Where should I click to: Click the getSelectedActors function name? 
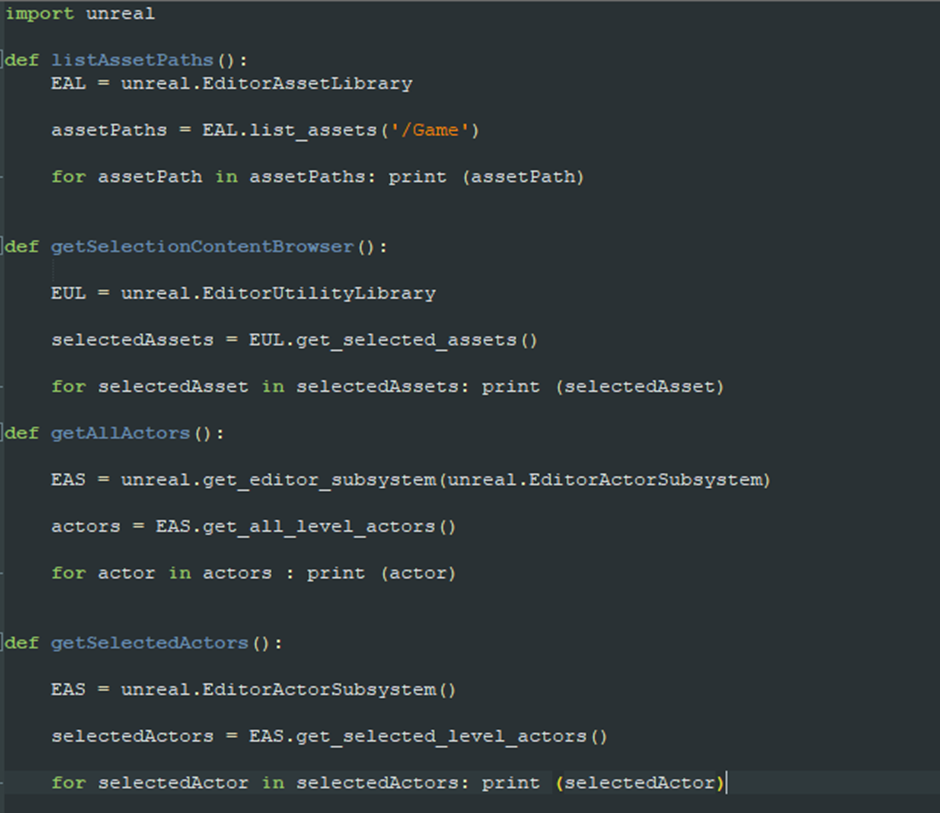(x=149, y=643)
